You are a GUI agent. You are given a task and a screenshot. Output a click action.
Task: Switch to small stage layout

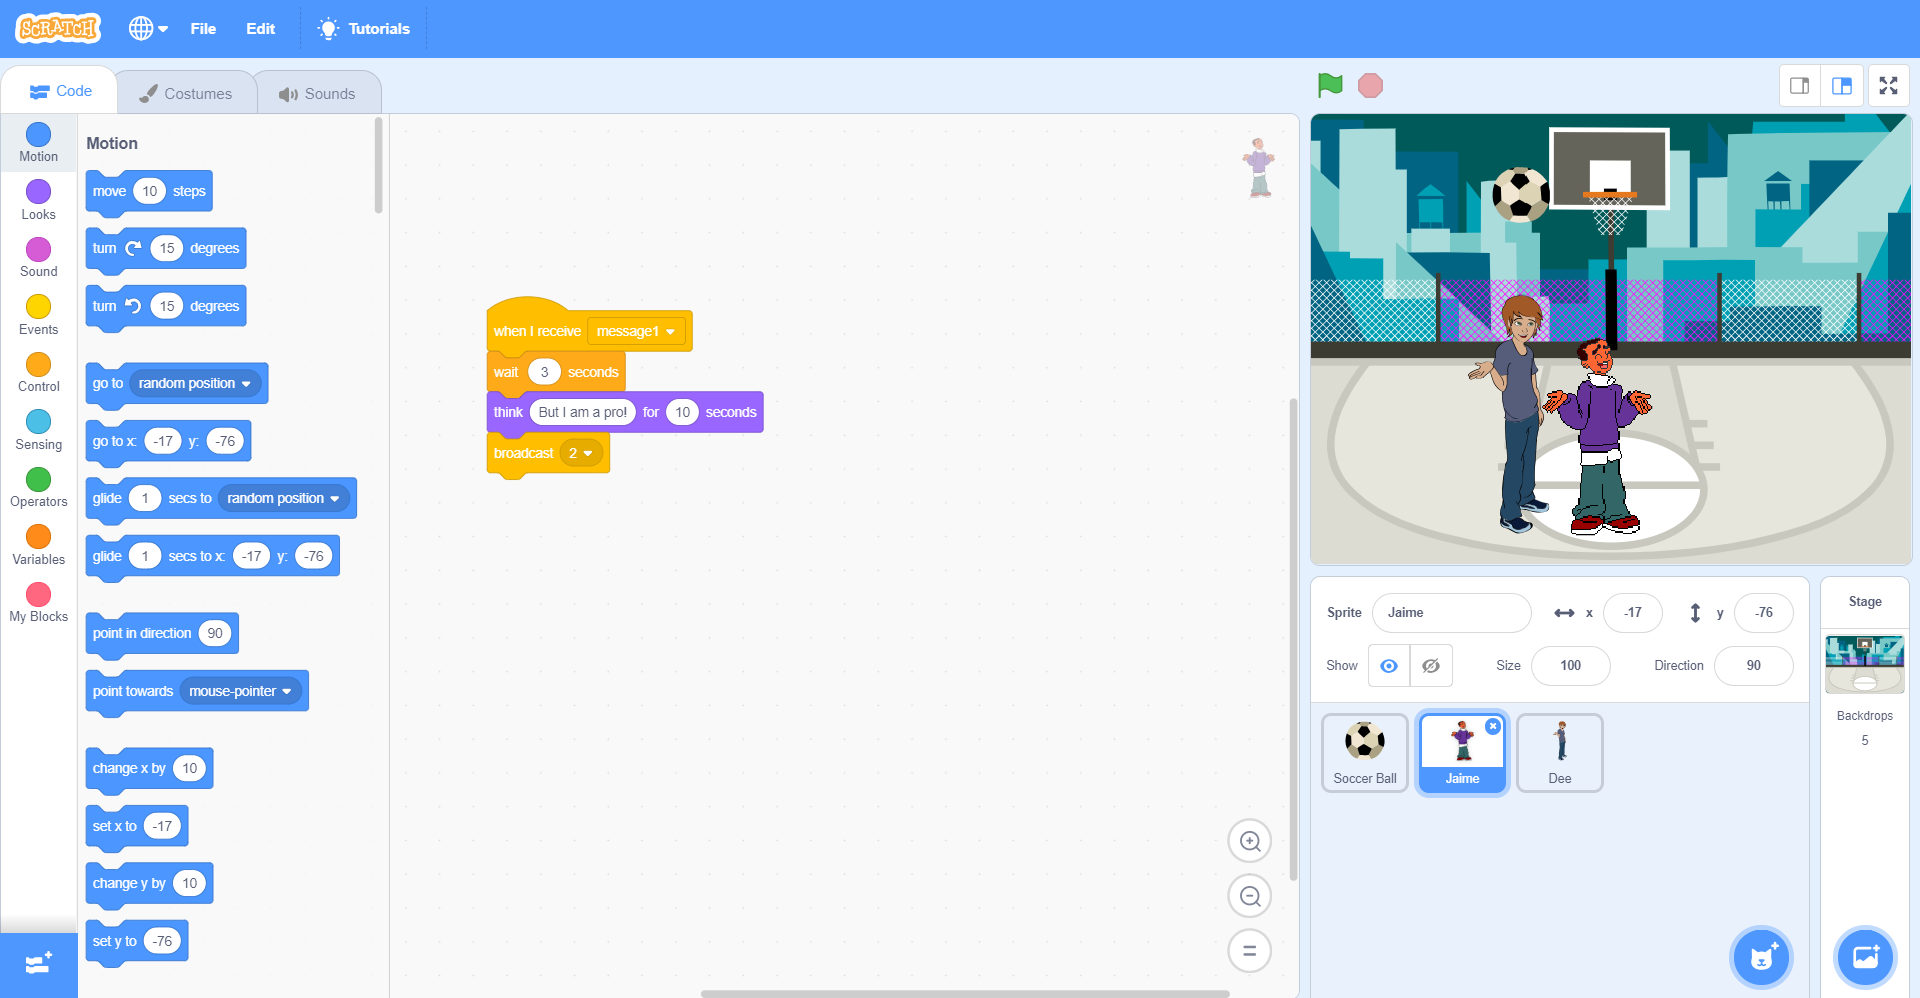1799,86
